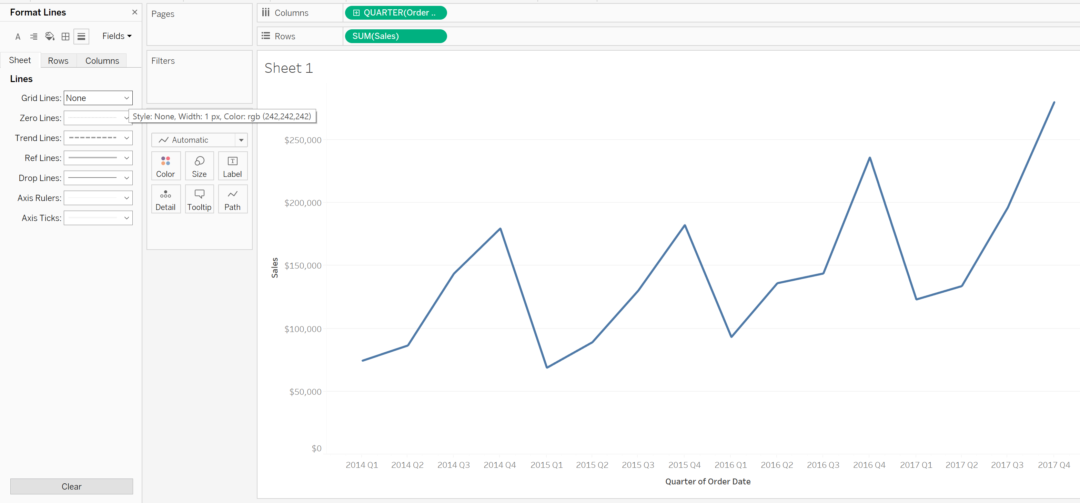Open the Drop Lines style dropdown
Image resolution: width=1080 pixels, height=503 pixels.
pyautogui.click(x=98, y=178)
